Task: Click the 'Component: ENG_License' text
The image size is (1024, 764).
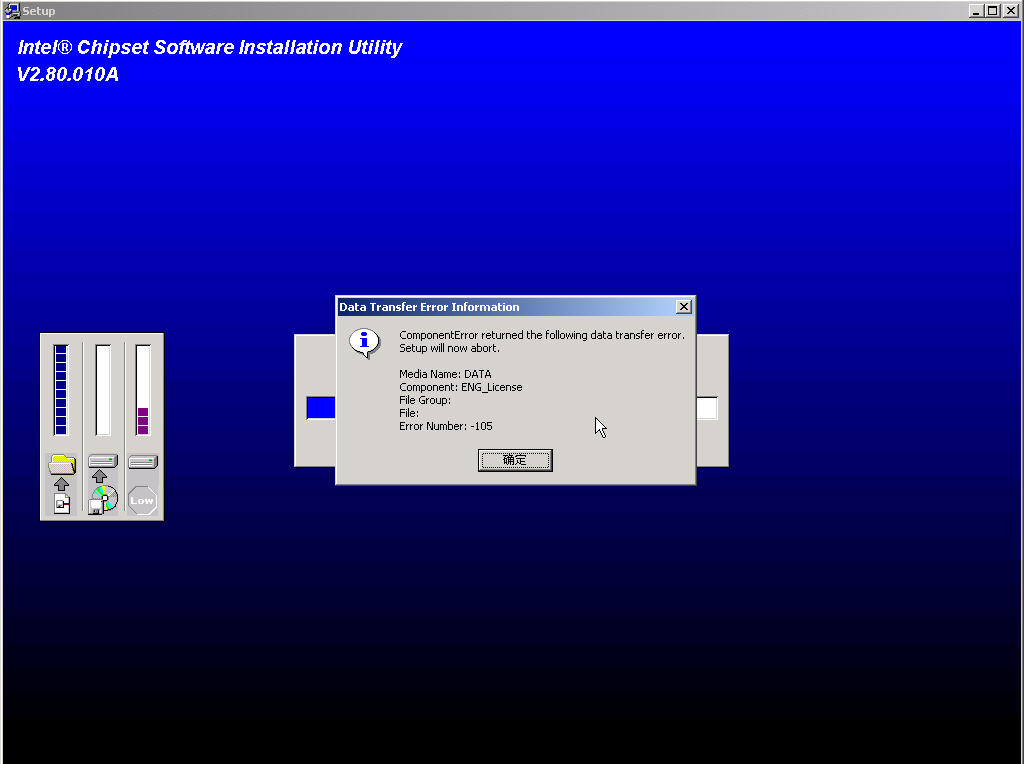Action: 460,387
